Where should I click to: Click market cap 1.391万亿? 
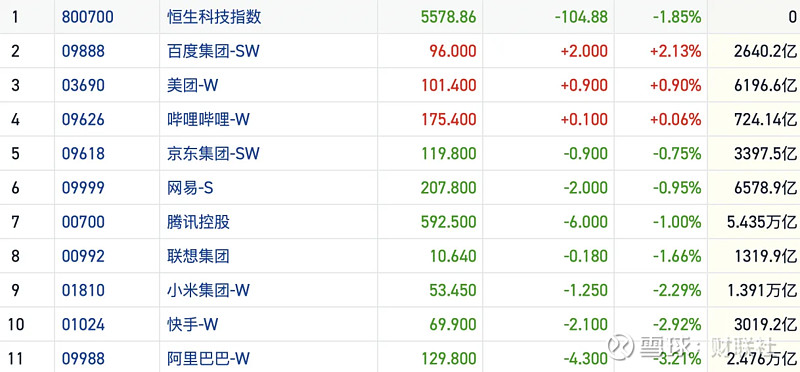click(x=762, y=290)
